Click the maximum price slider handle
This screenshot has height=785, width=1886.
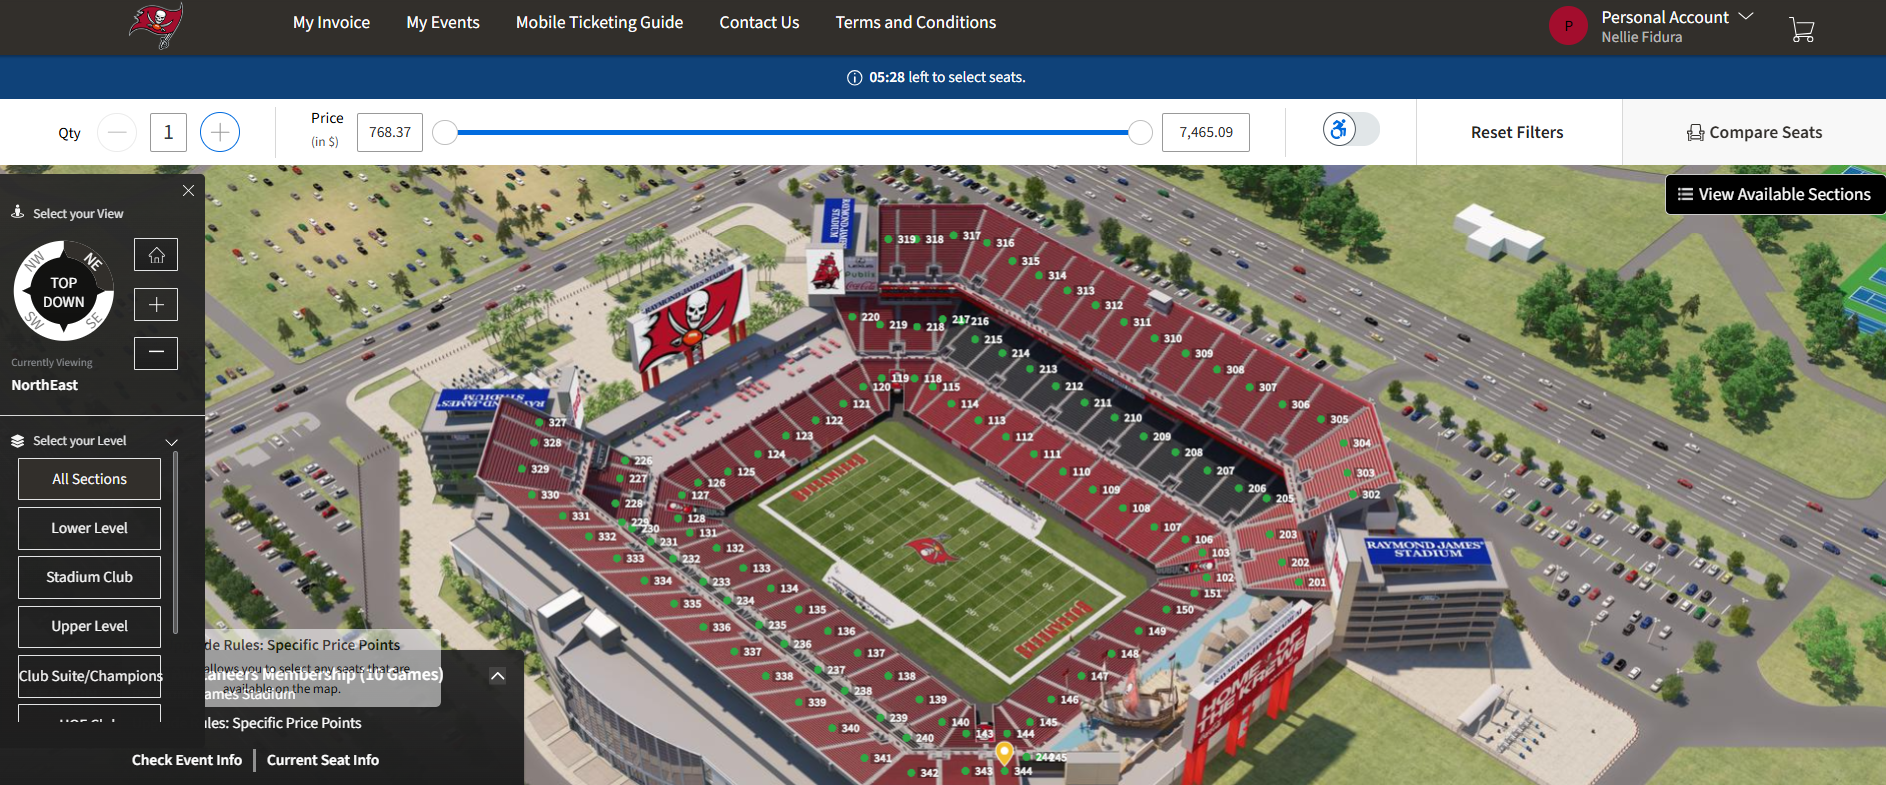click(x=1140, y=132)
